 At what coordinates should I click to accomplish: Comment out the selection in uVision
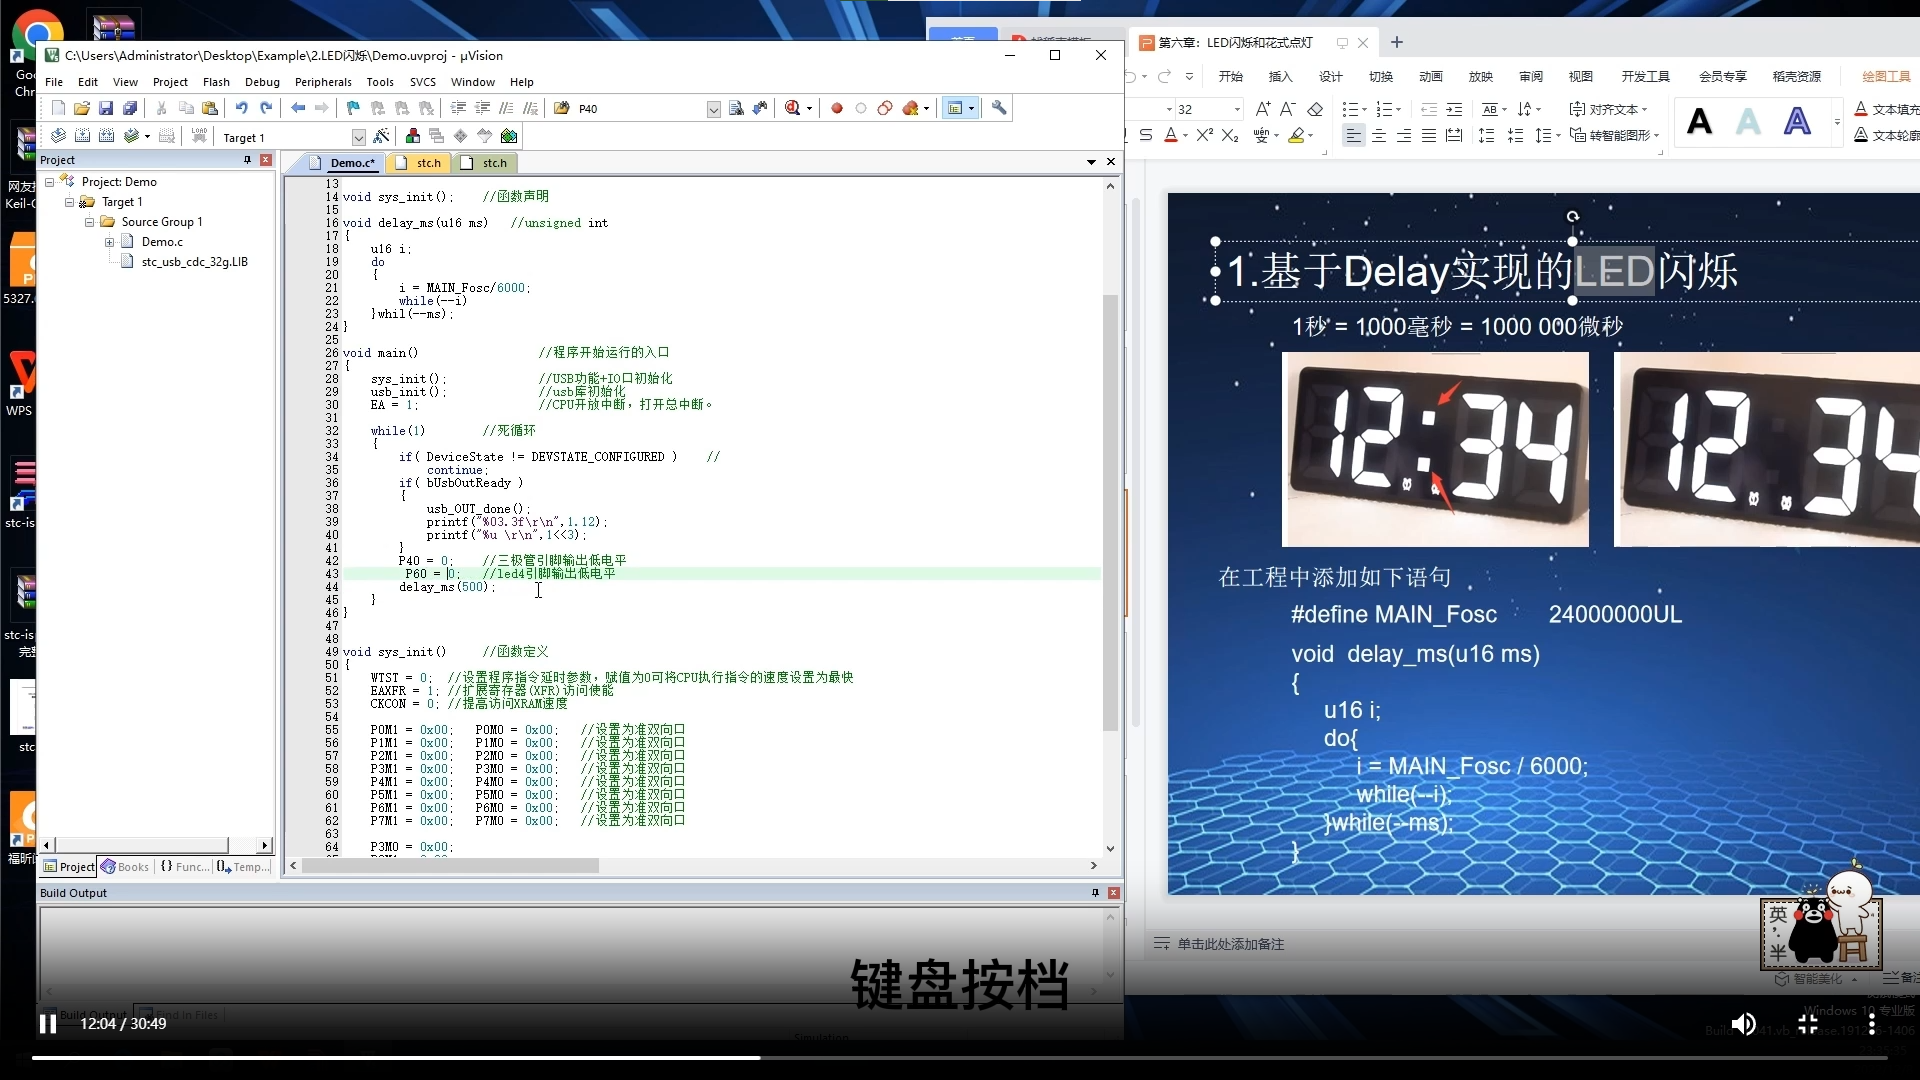pos(506,108)
